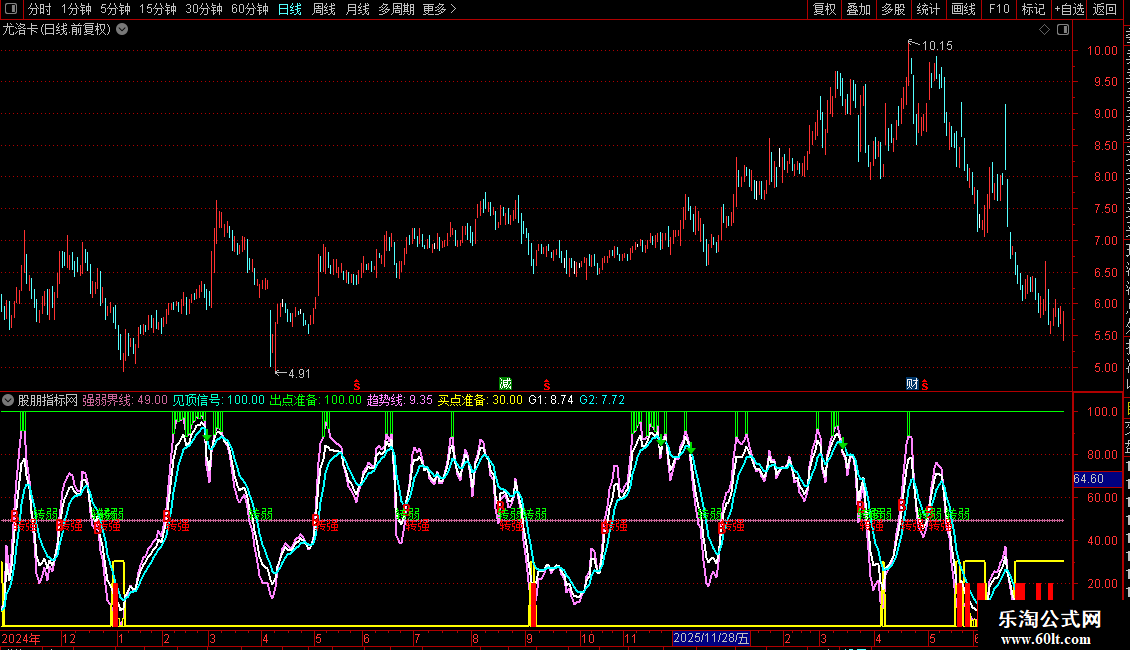Image resolution: width=1130 pixels, height=650 pixels.
Task: Click the panel layout icon beside 分时
Action: (11, 9)
